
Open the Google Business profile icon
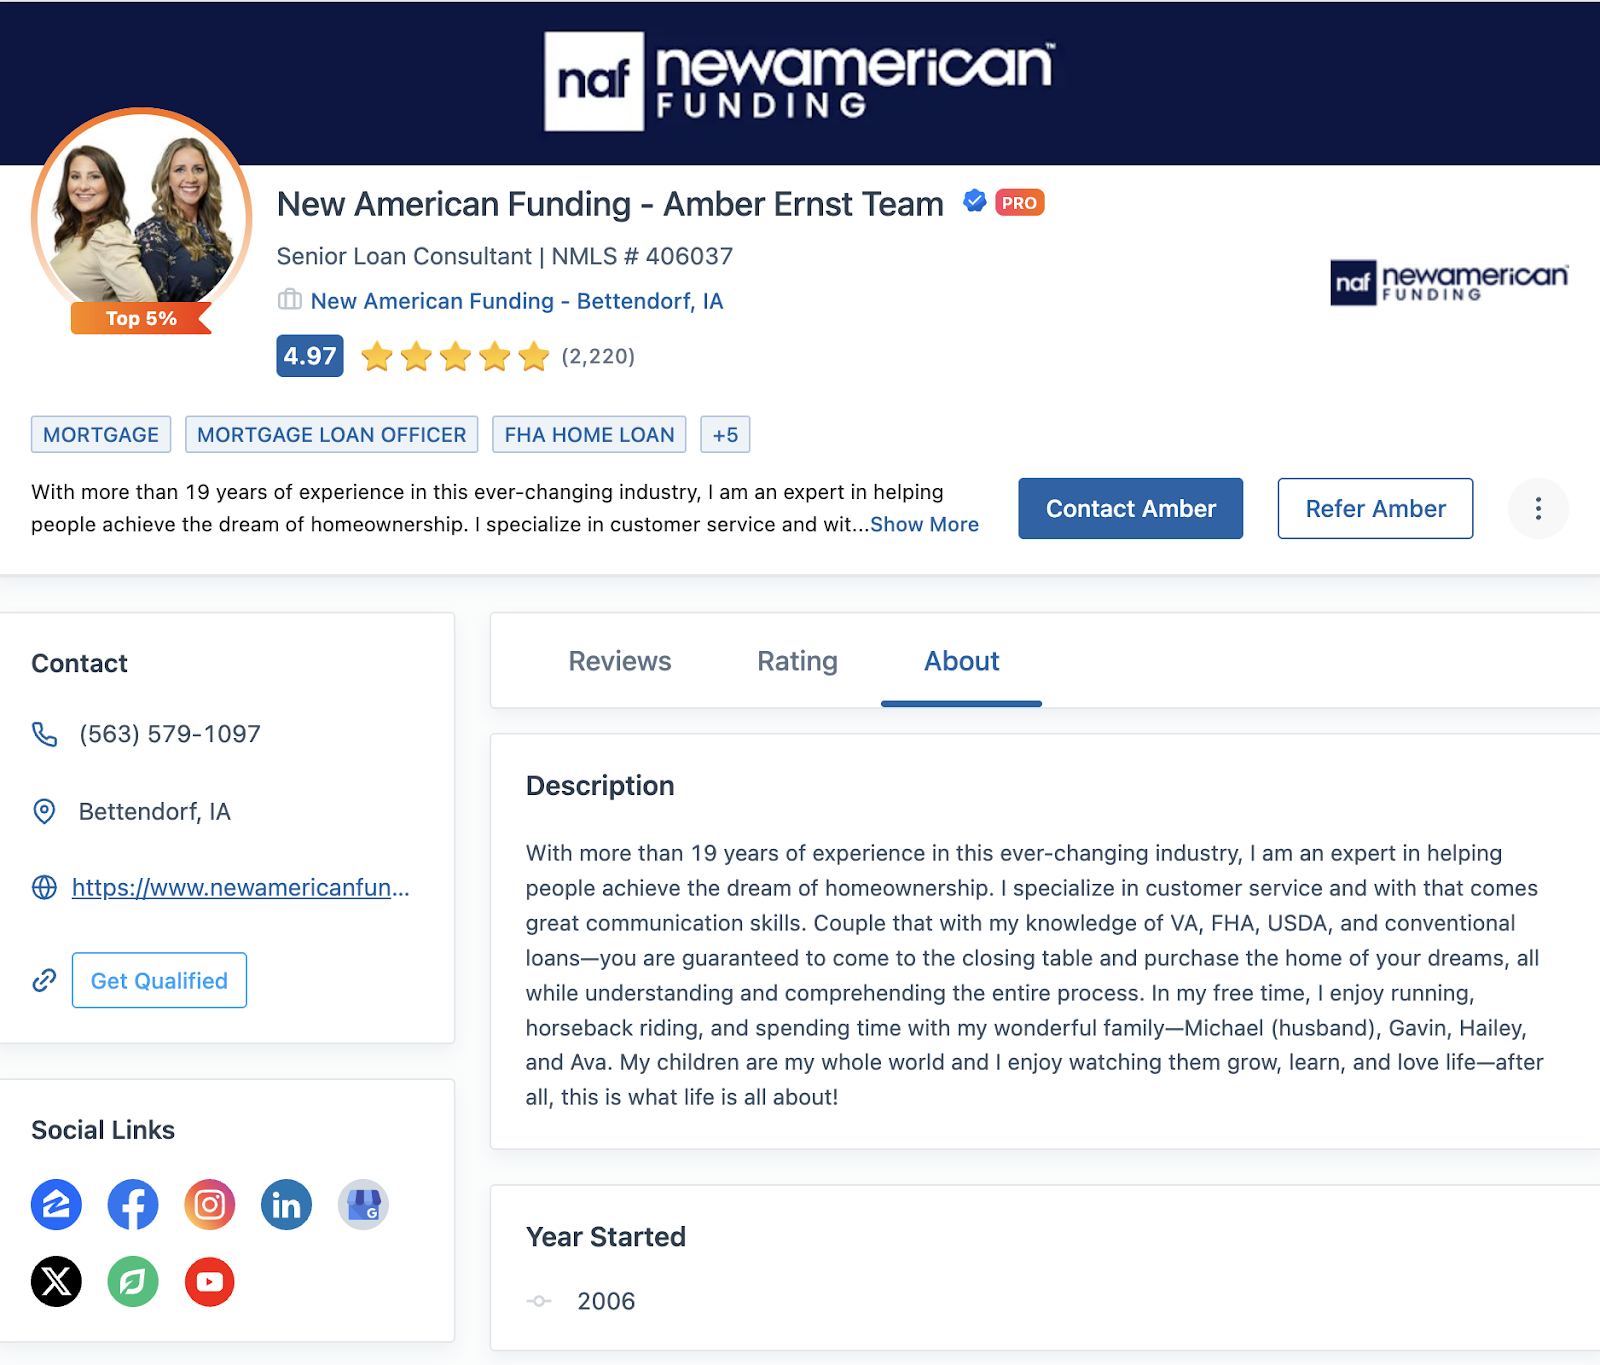click(x=363, y=1204)
